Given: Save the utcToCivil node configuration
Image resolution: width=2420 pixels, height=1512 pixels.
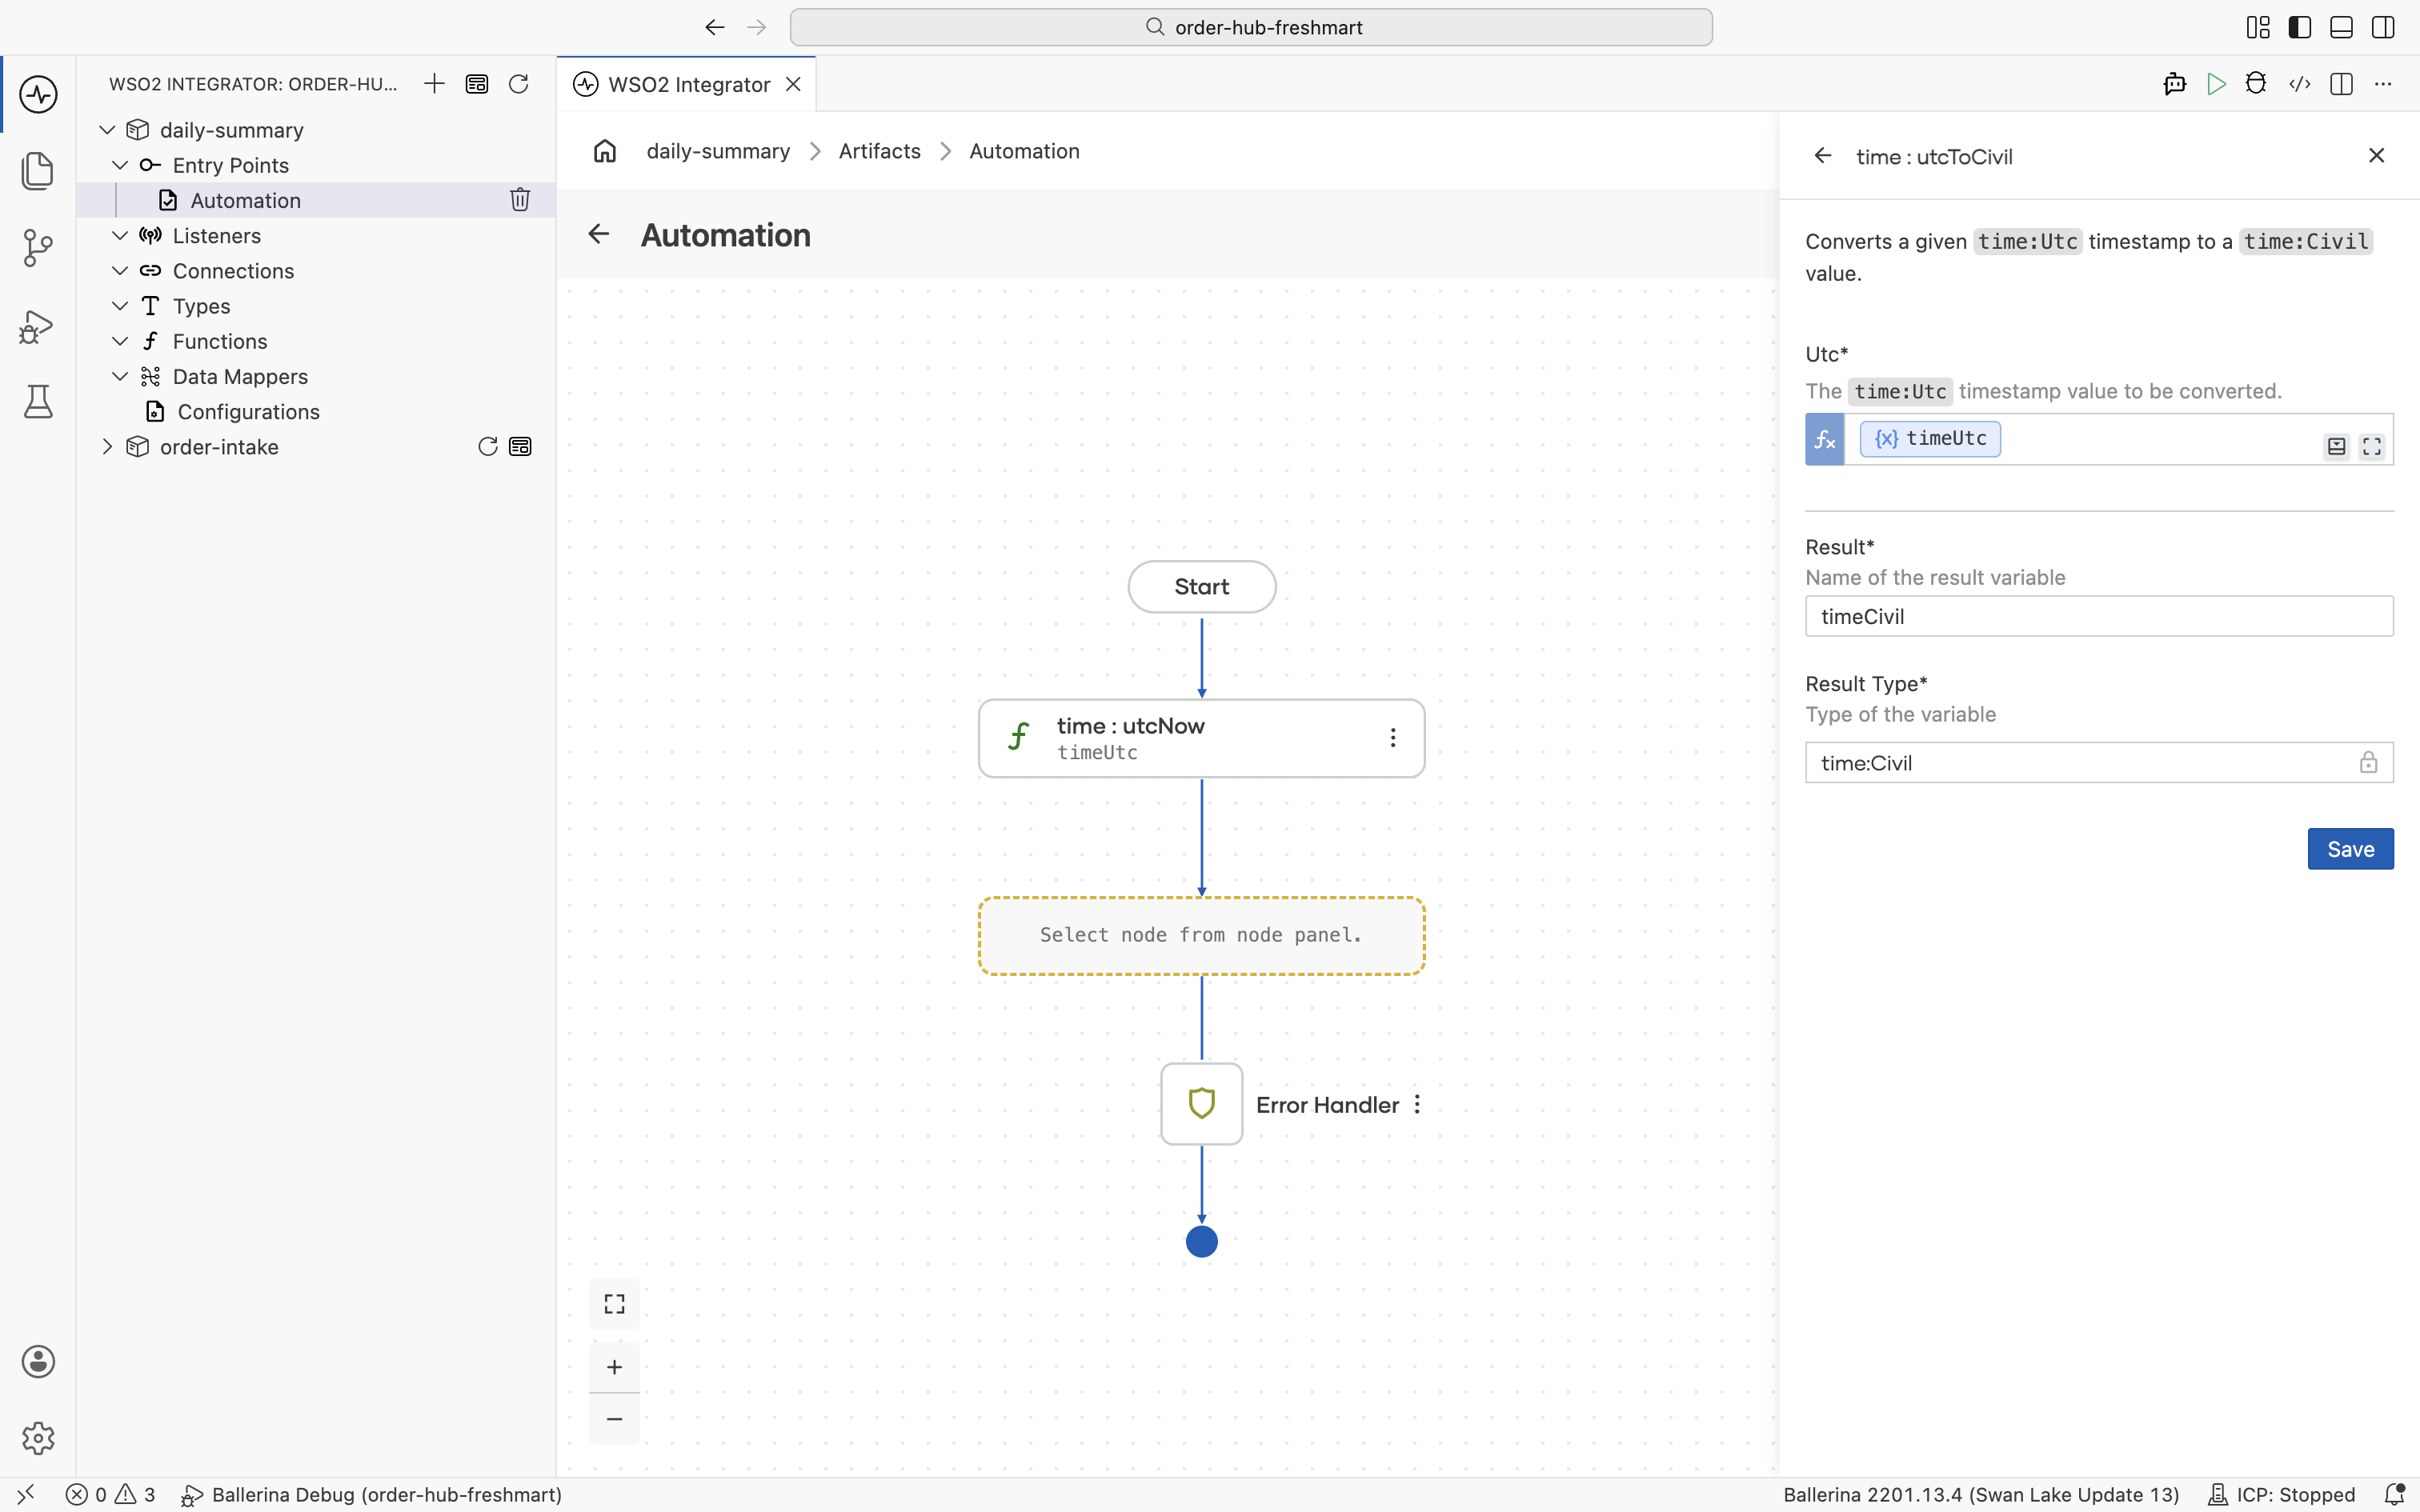Looking at the screenshot, I should [x=2350, y=849].
